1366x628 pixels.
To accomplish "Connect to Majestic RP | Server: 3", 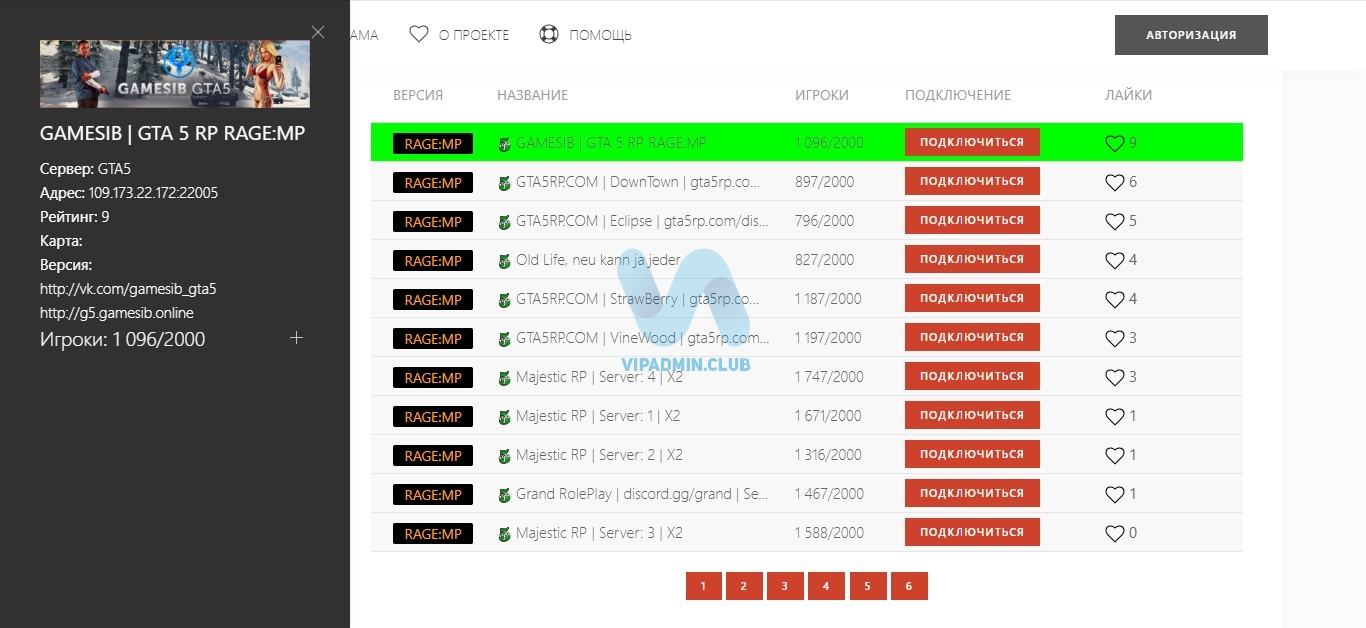I will point(972,532).
